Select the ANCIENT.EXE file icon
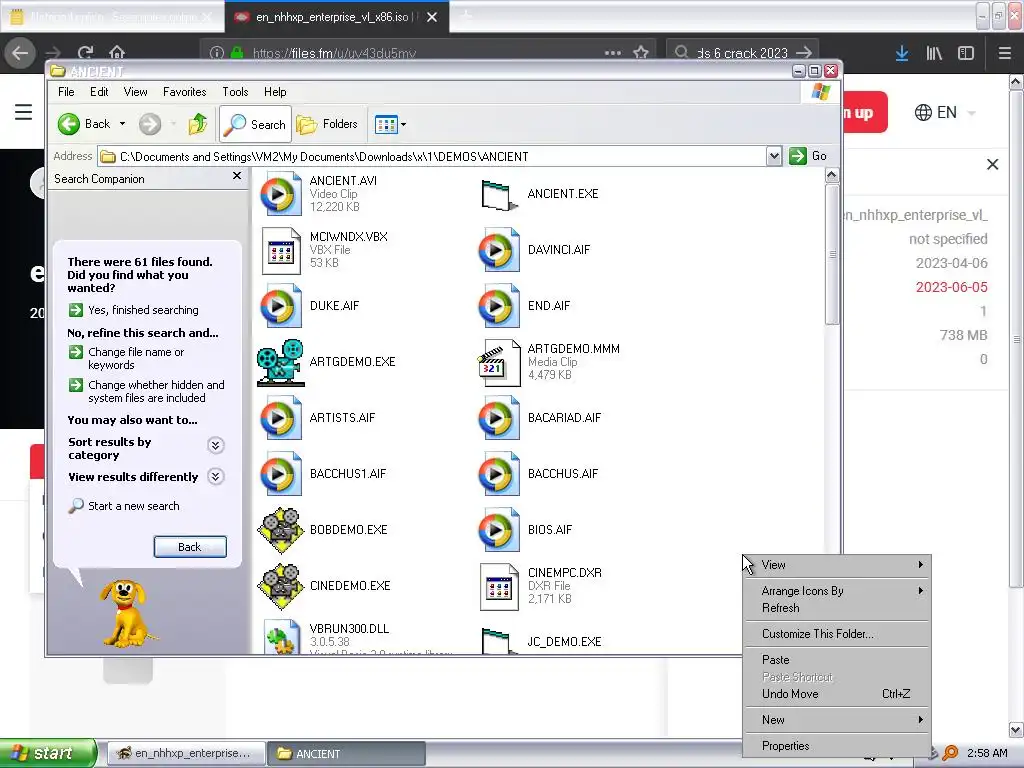This screenshot has width=1024, height=768. click(x=499, y=194)
